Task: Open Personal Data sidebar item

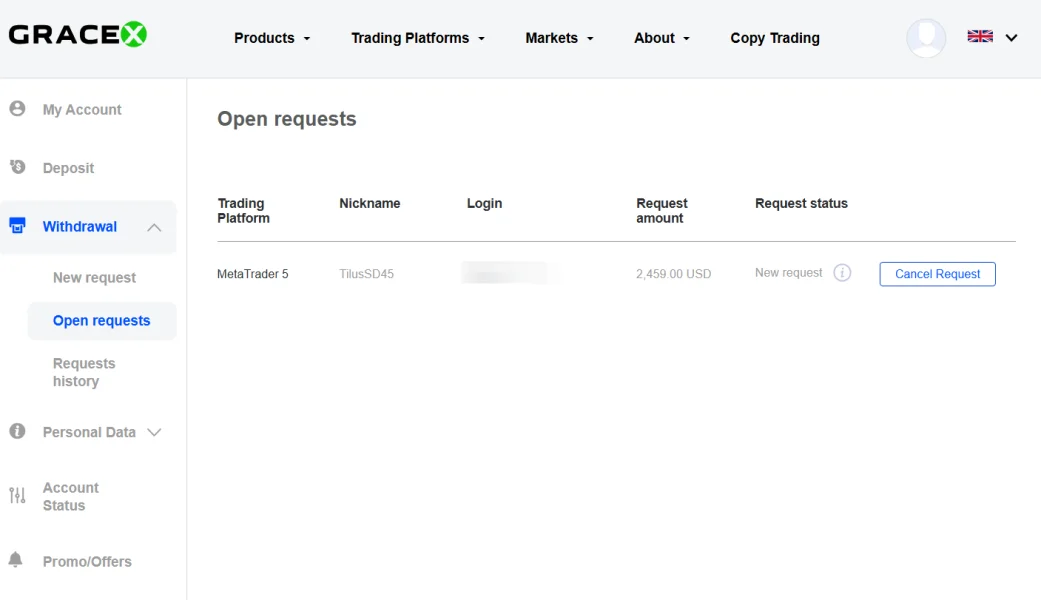Action: [89, 432]
